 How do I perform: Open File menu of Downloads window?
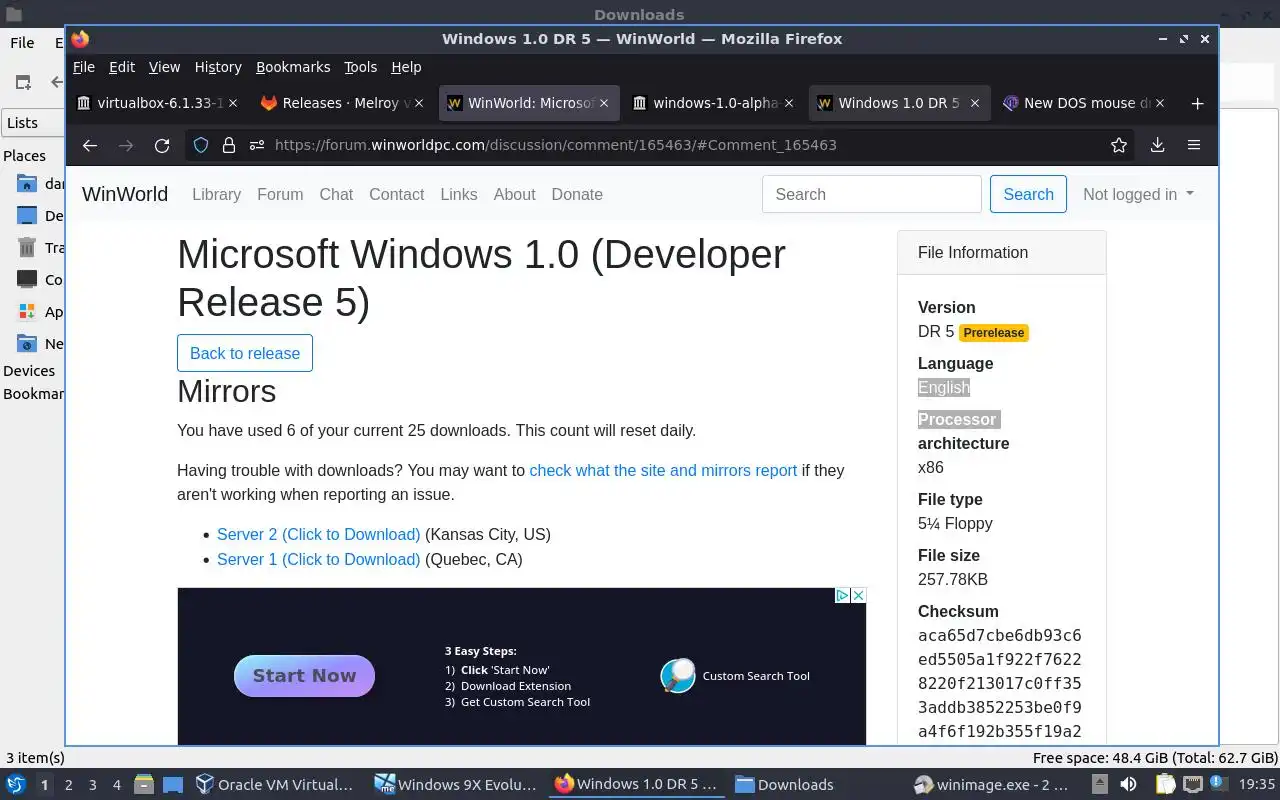[x=22, y=43]
